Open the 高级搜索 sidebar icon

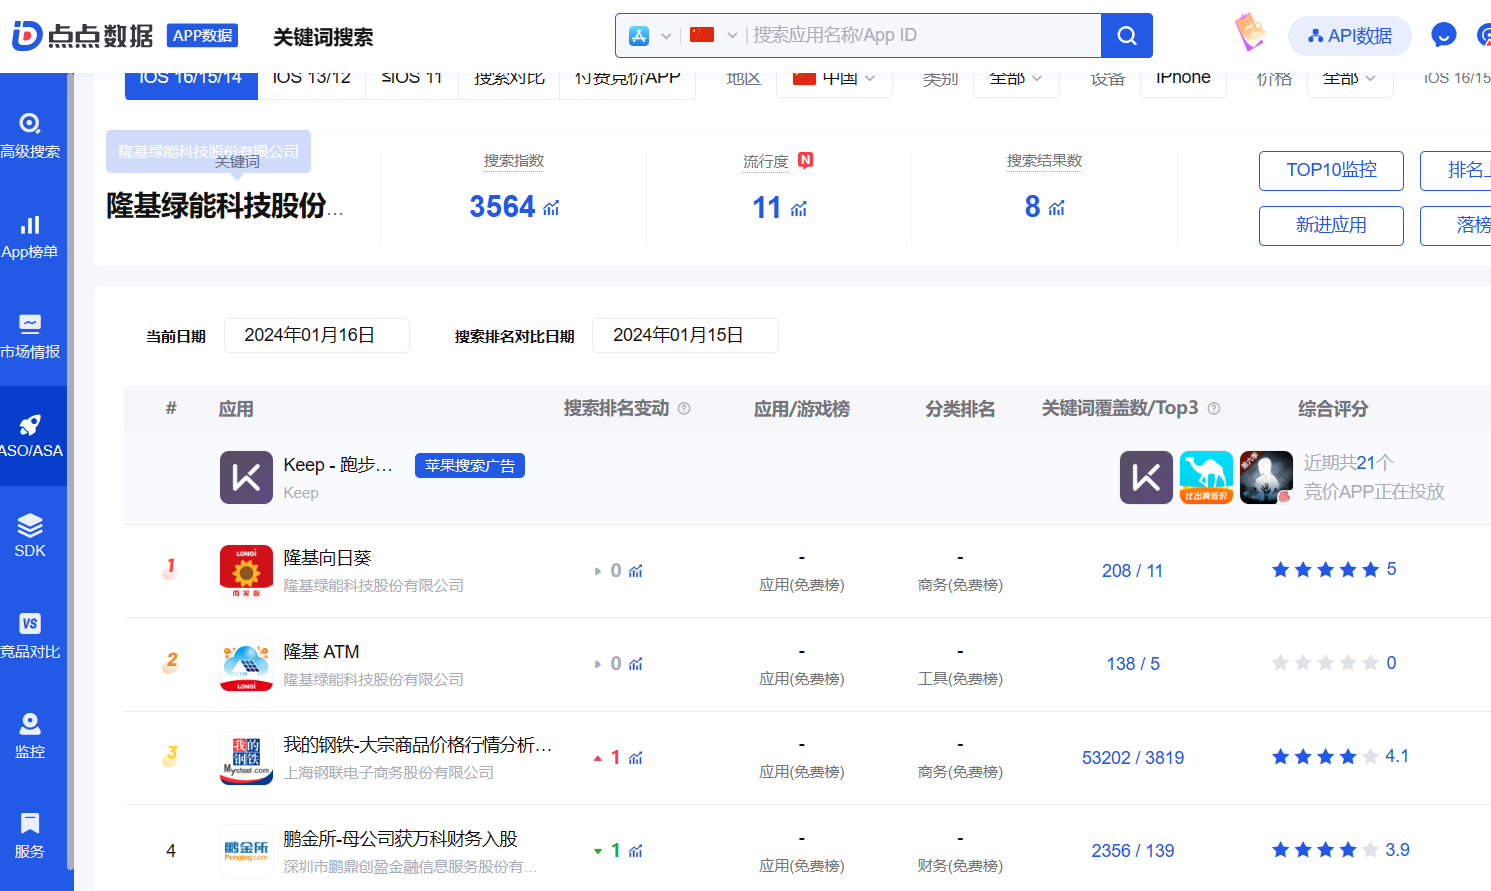pos(30,124)
